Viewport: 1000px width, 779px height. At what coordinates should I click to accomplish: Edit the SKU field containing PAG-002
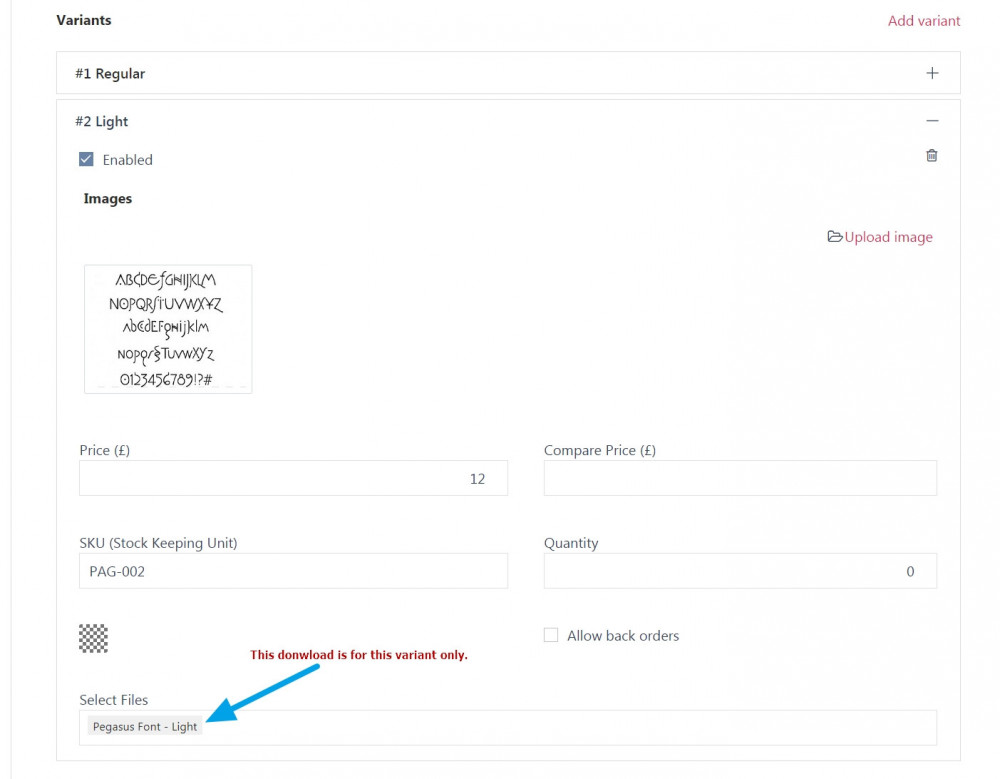tap(293, 571)
